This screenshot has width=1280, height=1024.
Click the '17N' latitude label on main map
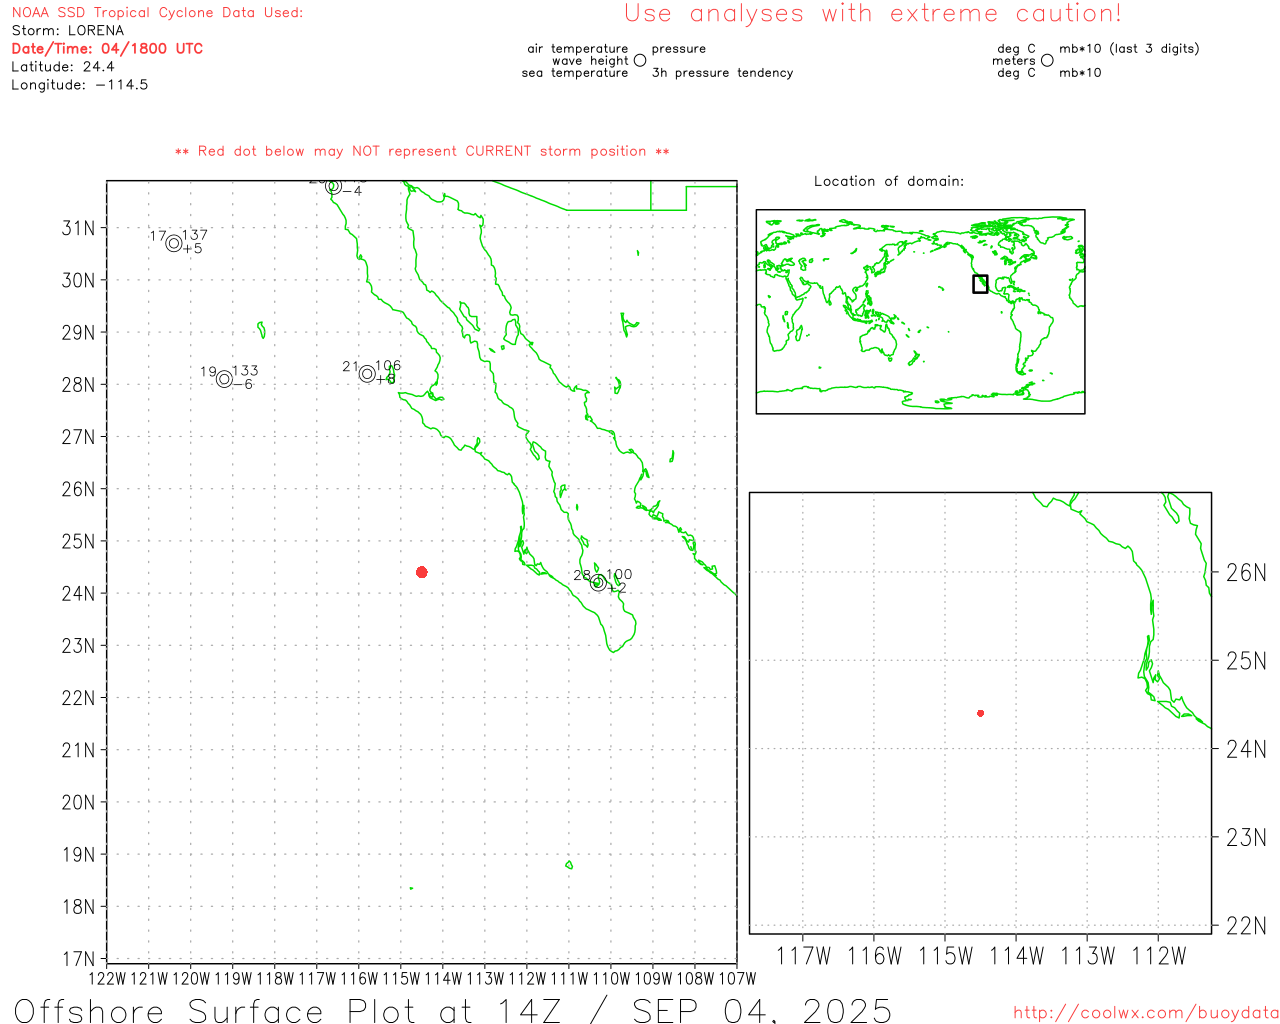pos(79,960)
